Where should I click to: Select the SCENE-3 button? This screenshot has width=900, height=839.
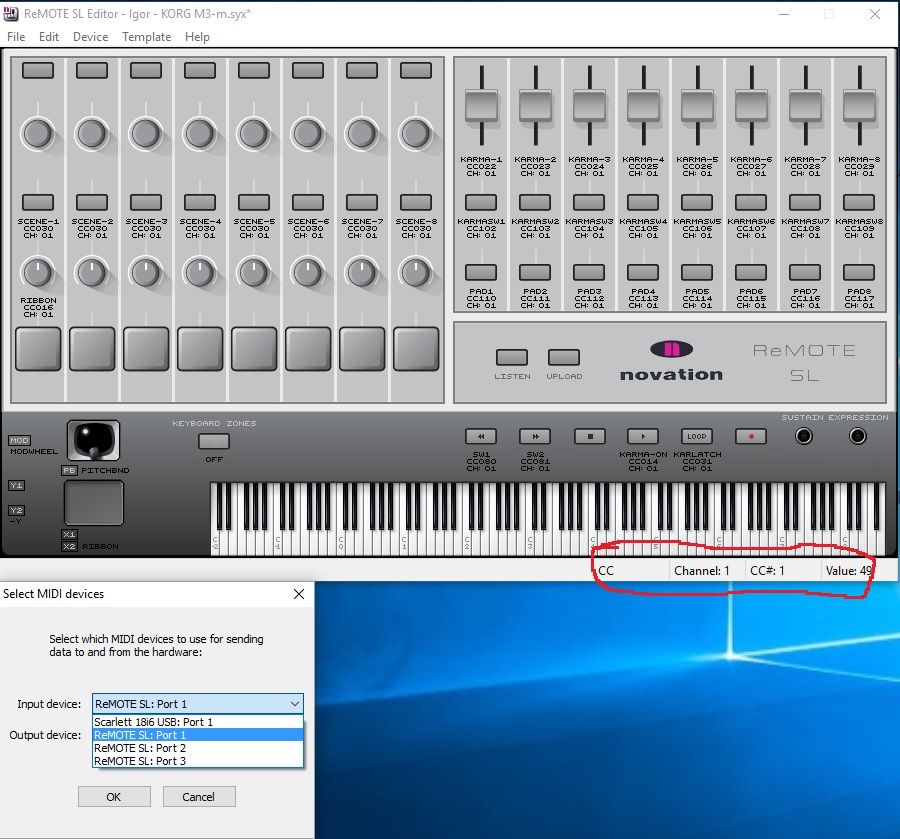[146, 203]
